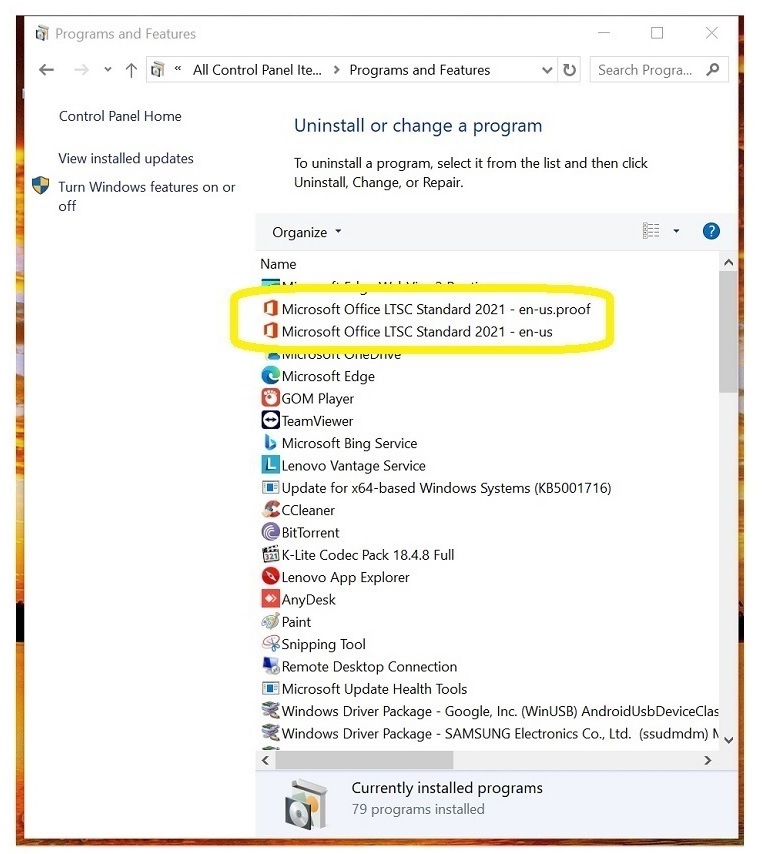The height and width of the screenshot is (854, 763).
Task: Expand the view options dropdown arrow
Action: point(676,231)
